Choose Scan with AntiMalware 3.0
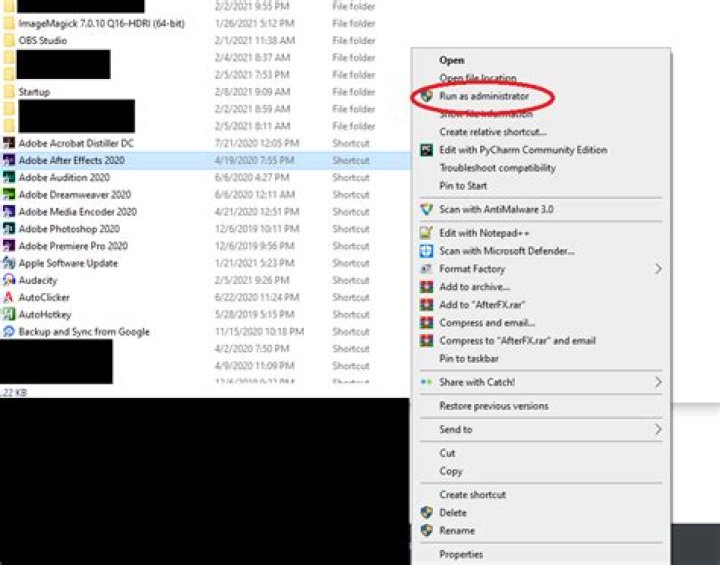Viewport: 720px width, 565px height. pyautogui.click(x=496, y=209)
